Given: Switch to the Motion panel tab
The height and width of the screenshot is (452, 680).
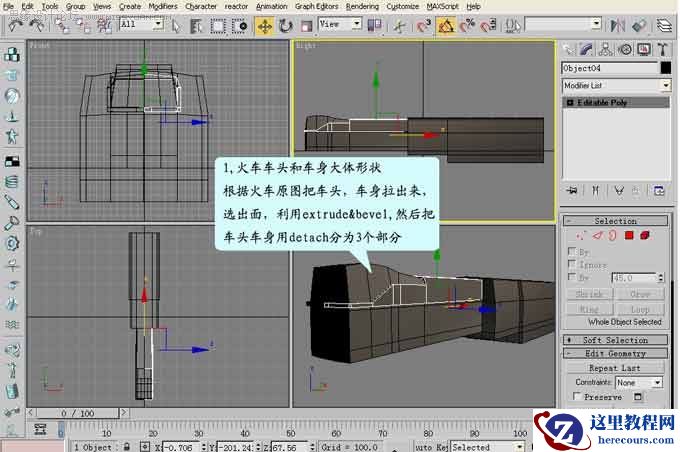Looking at the screenshot, I should (x=625, y=49).
